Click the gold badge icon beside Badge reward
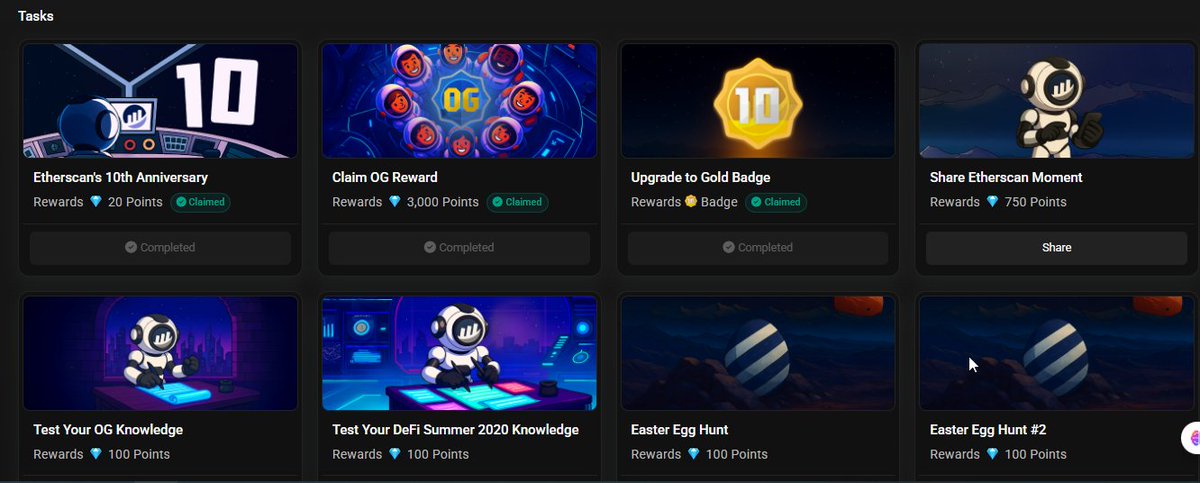The width and height of the screenshot is (1200, 483). coord(691,202)
